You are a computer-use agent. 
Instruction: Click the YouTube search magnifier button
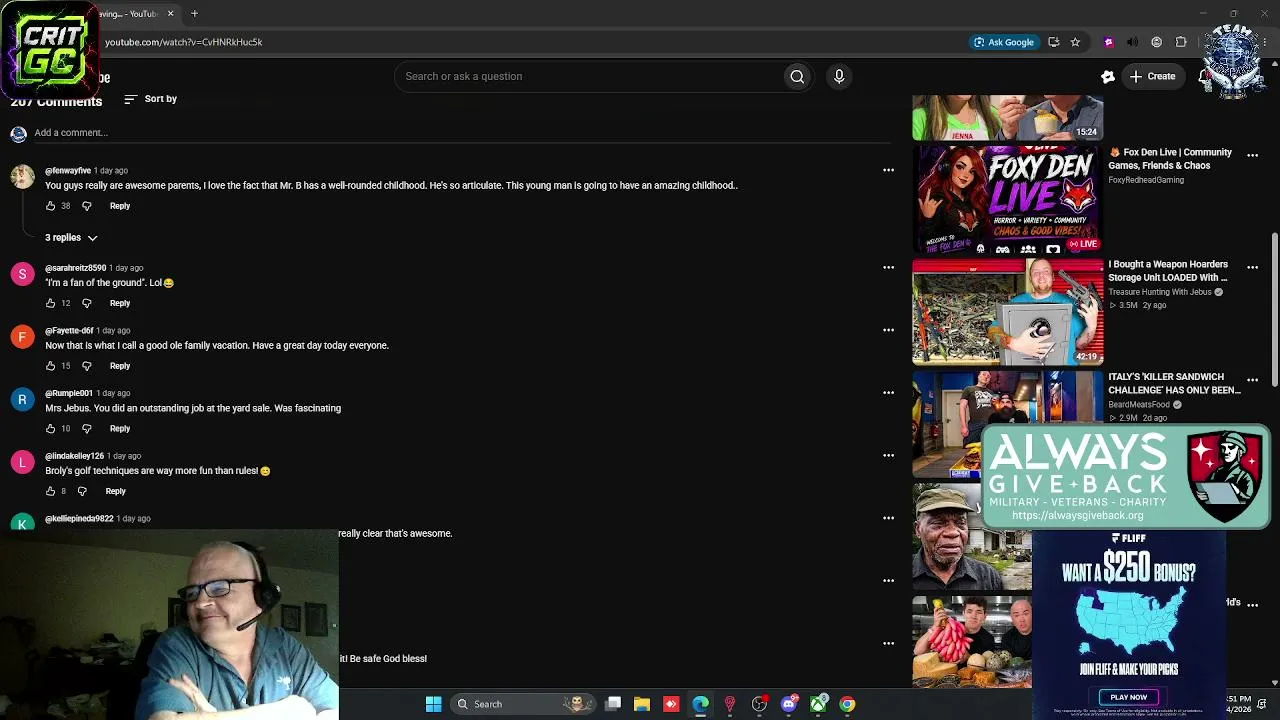[x=797, y=76]
